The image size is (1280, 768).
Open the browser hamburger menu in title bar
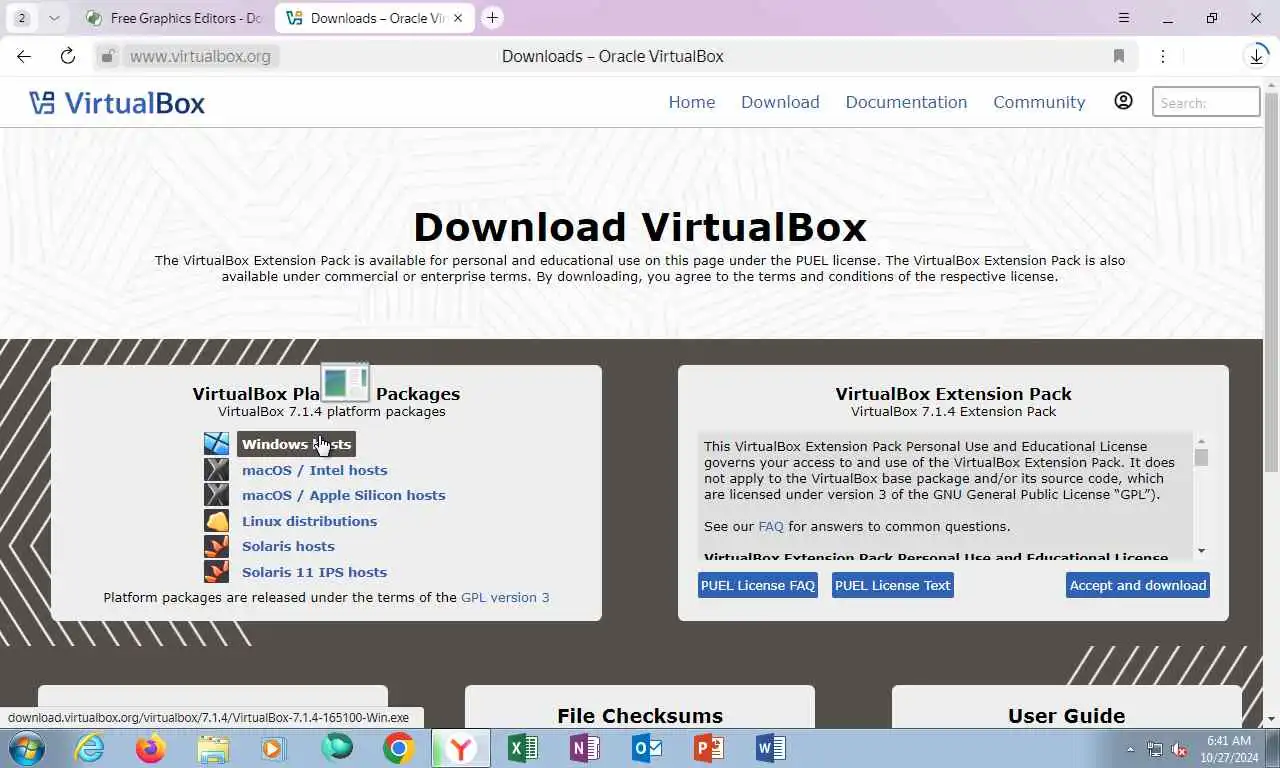pyautogui.click(x=1124, y=18)
